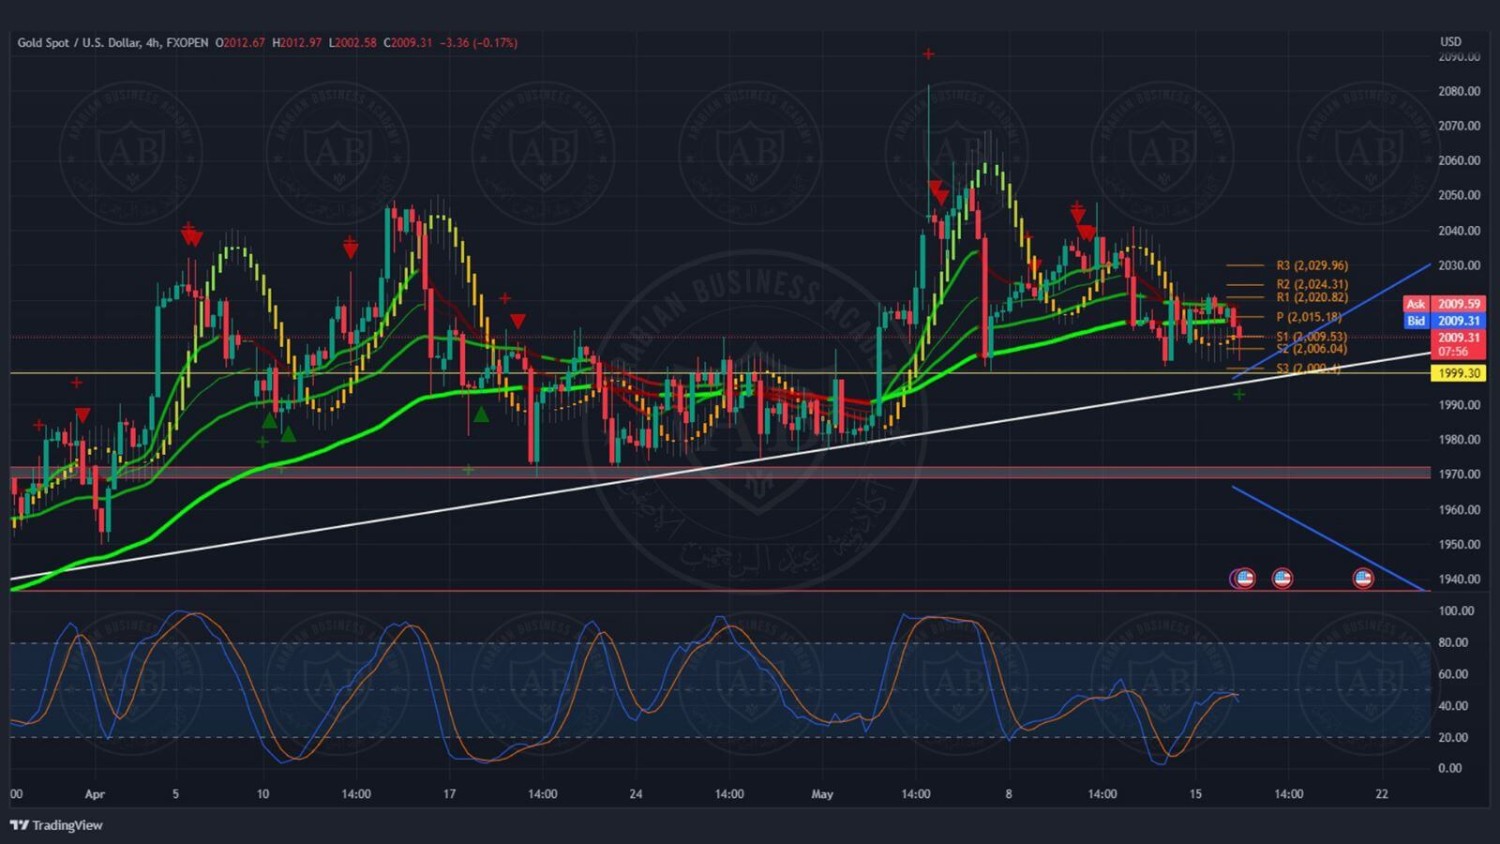This screenshot has height=844, width=1500.
Task: Click the close value C2009.31 in the legend
Action: tap(409, 43)
